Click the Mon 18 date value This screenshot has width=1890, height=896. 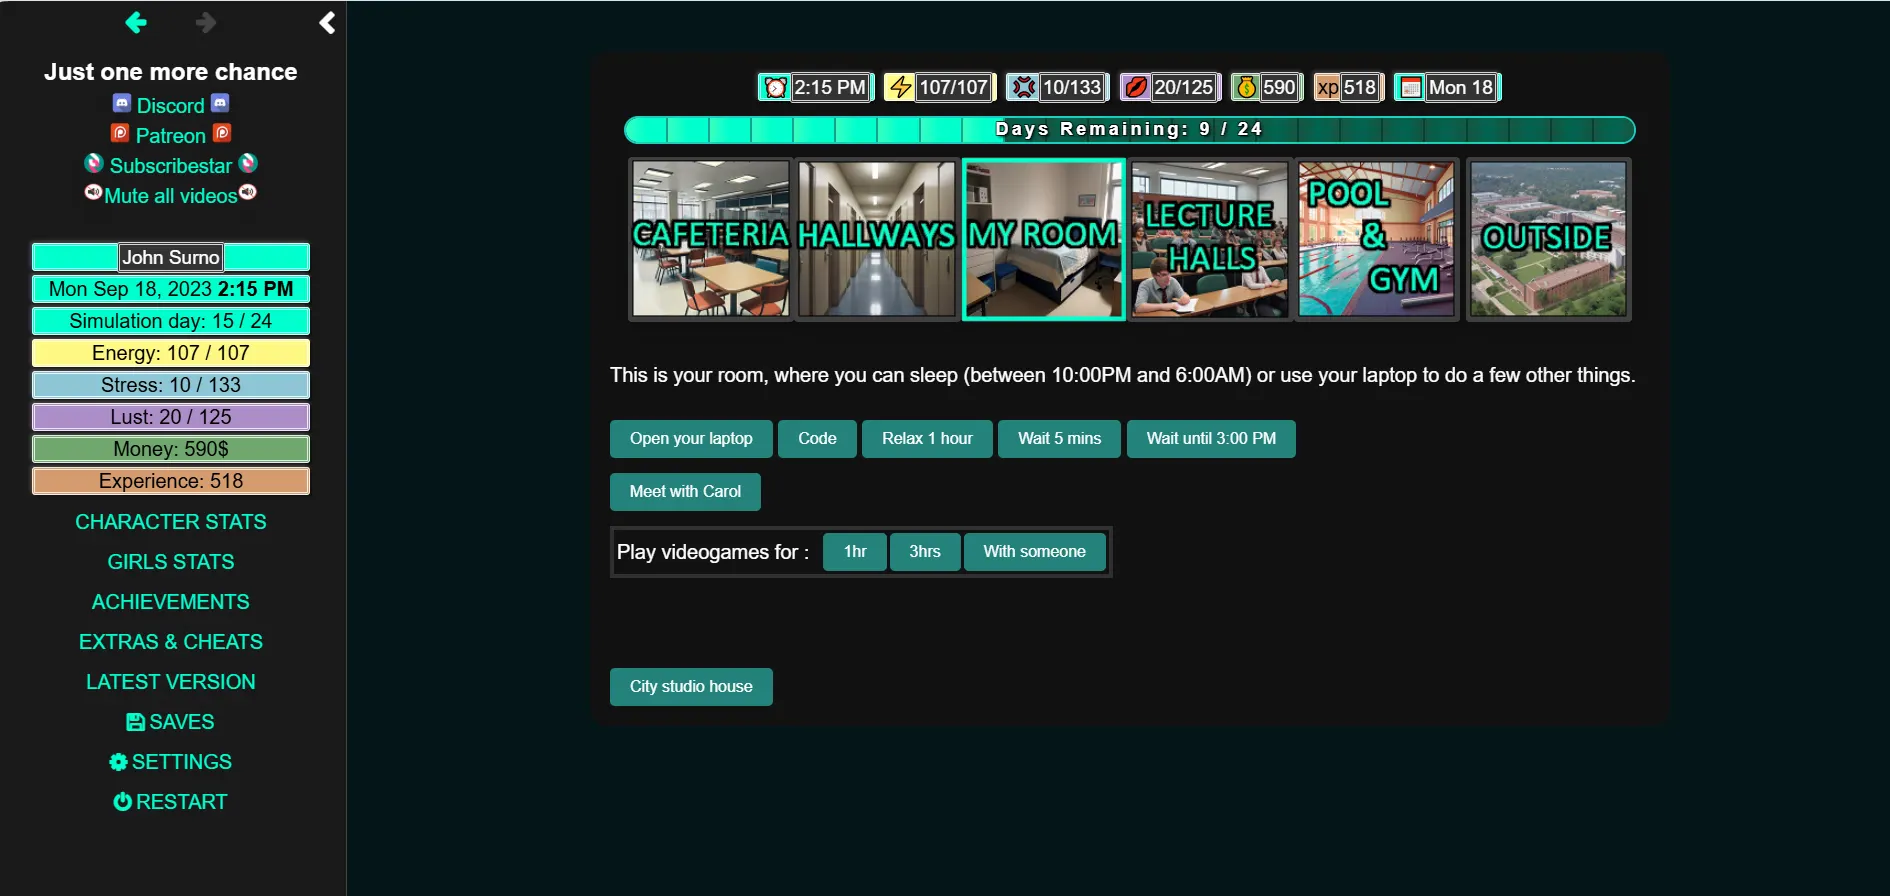(1461, 88)
